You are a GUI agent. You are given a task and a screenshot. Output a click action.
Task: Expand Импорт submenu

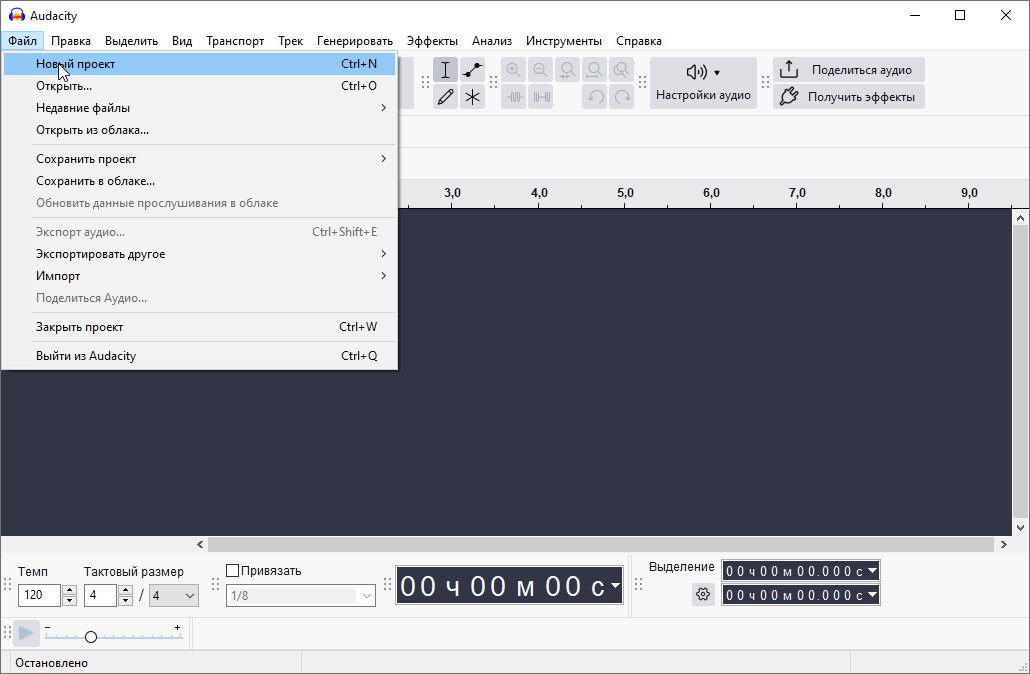pos(200,276)
